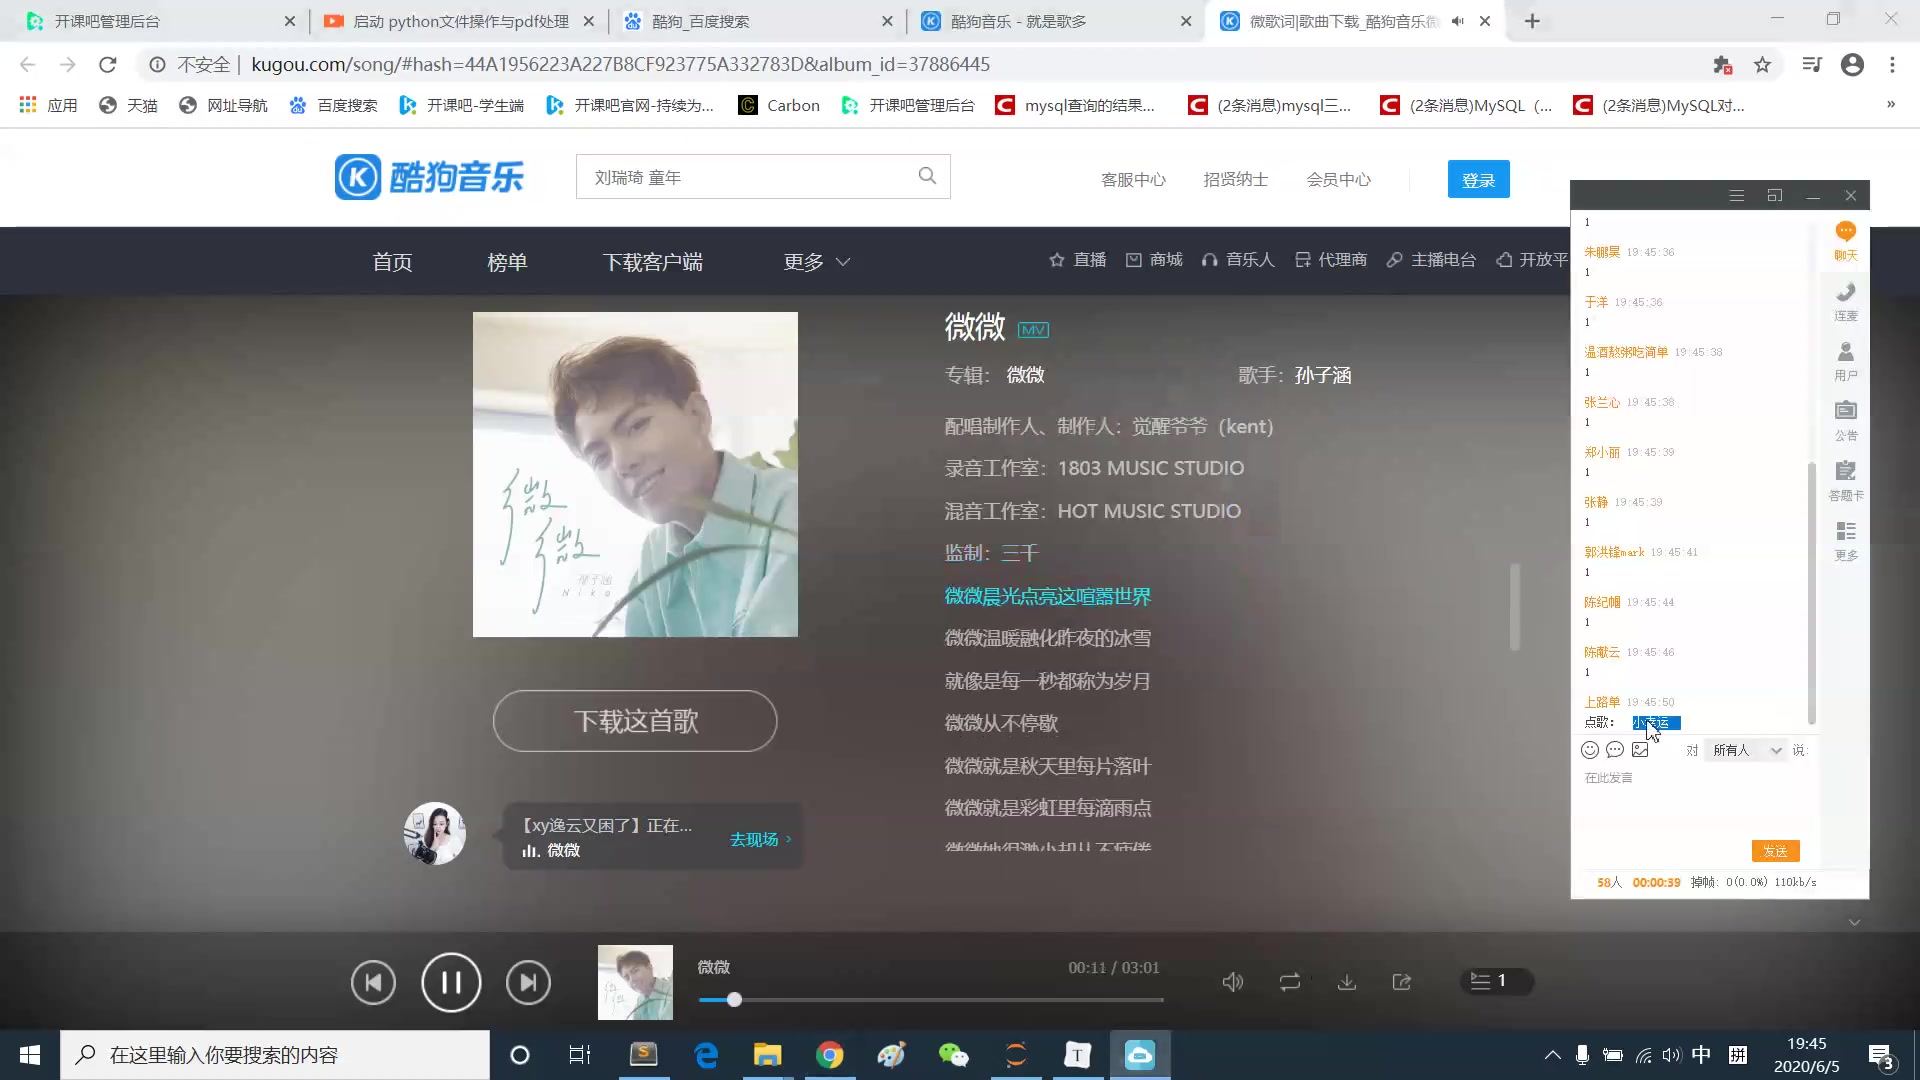Follow the 去现场 link

coord(760,839)
